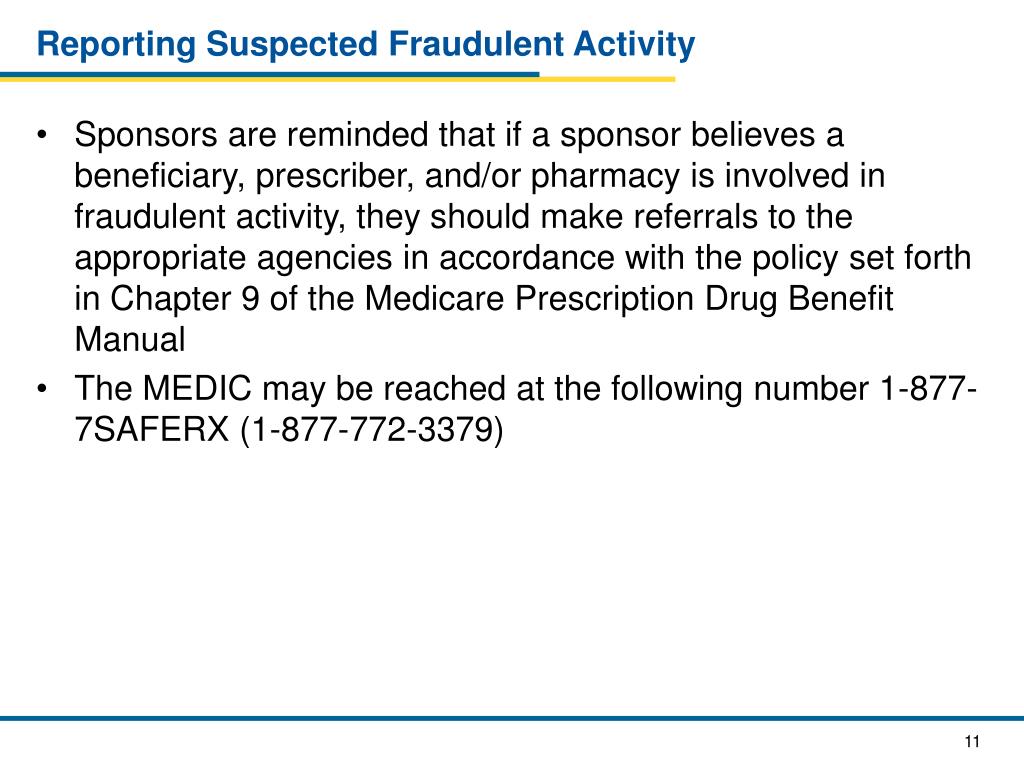This screenshot has height=768, width=1024.
Task: Click the word MEDIC
Action: [x=197, y=389]
